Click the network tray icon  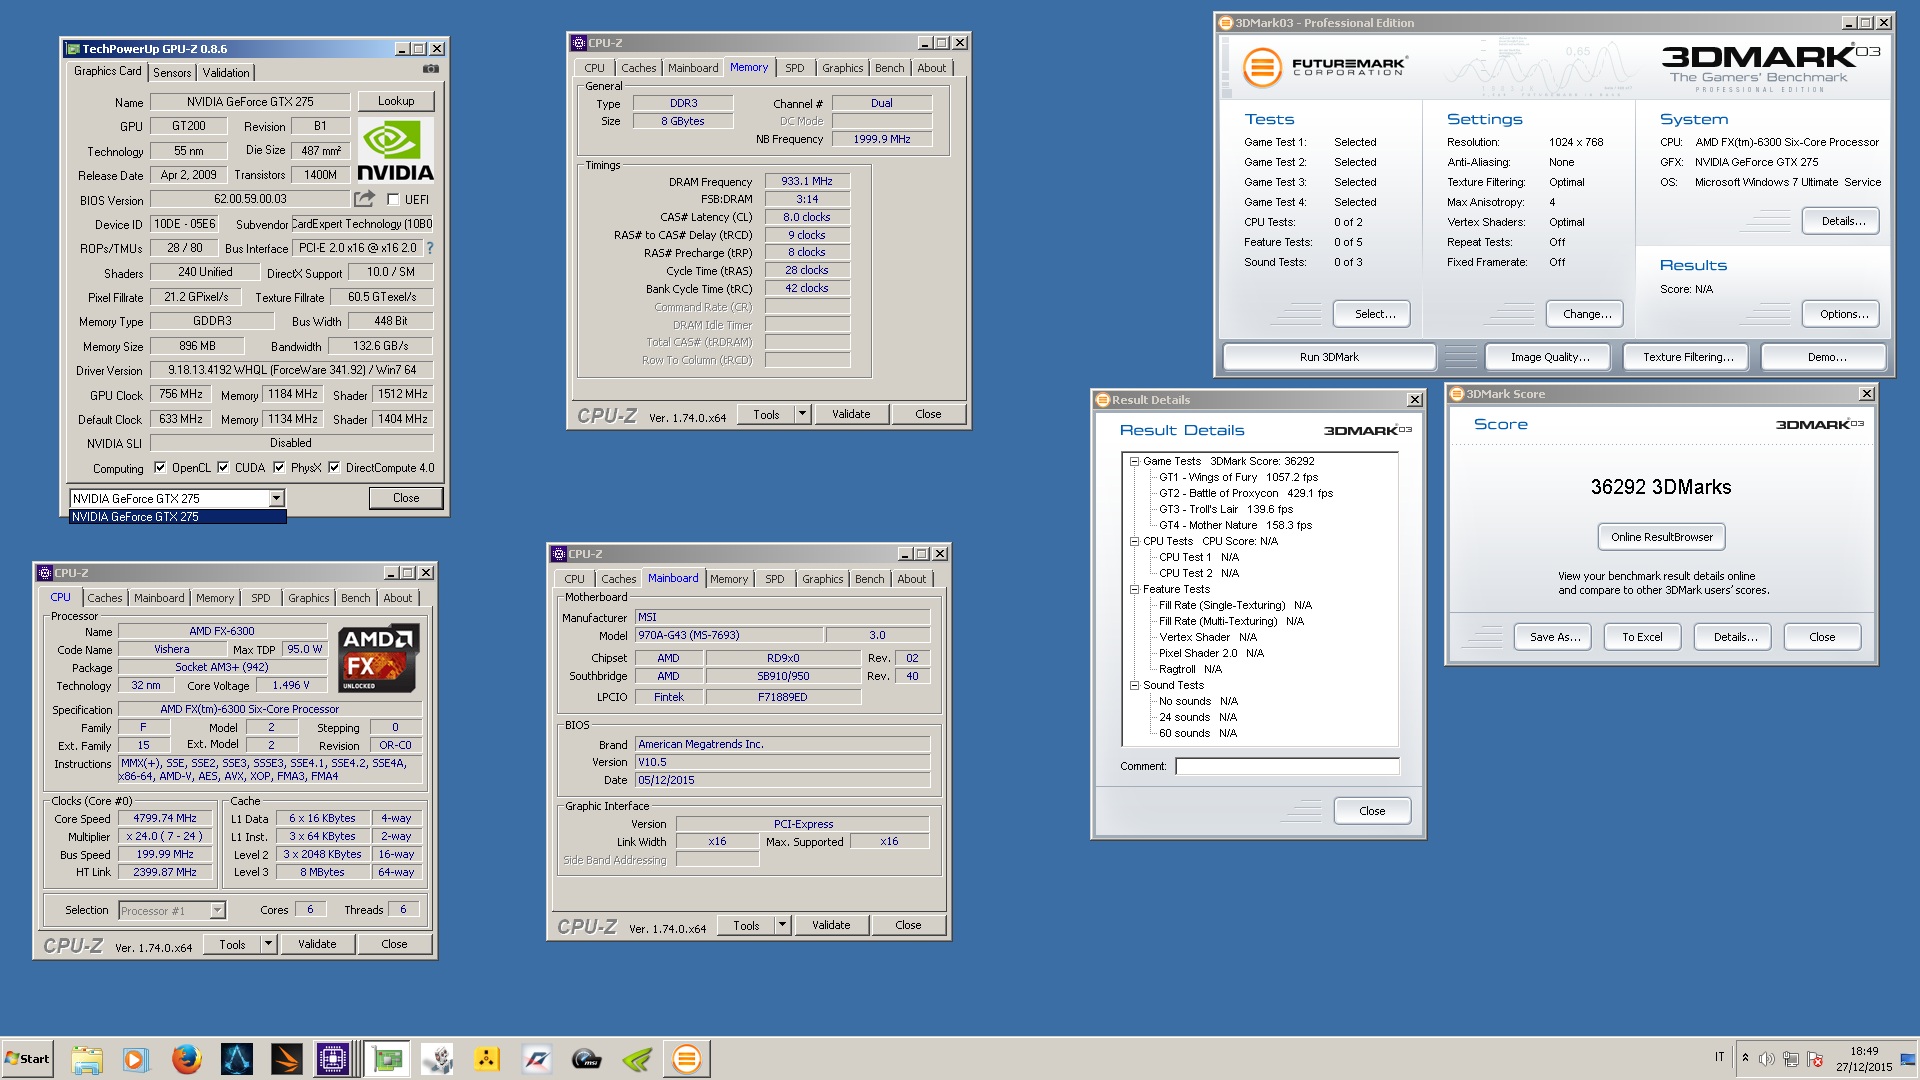(x=1791, y=1058)
